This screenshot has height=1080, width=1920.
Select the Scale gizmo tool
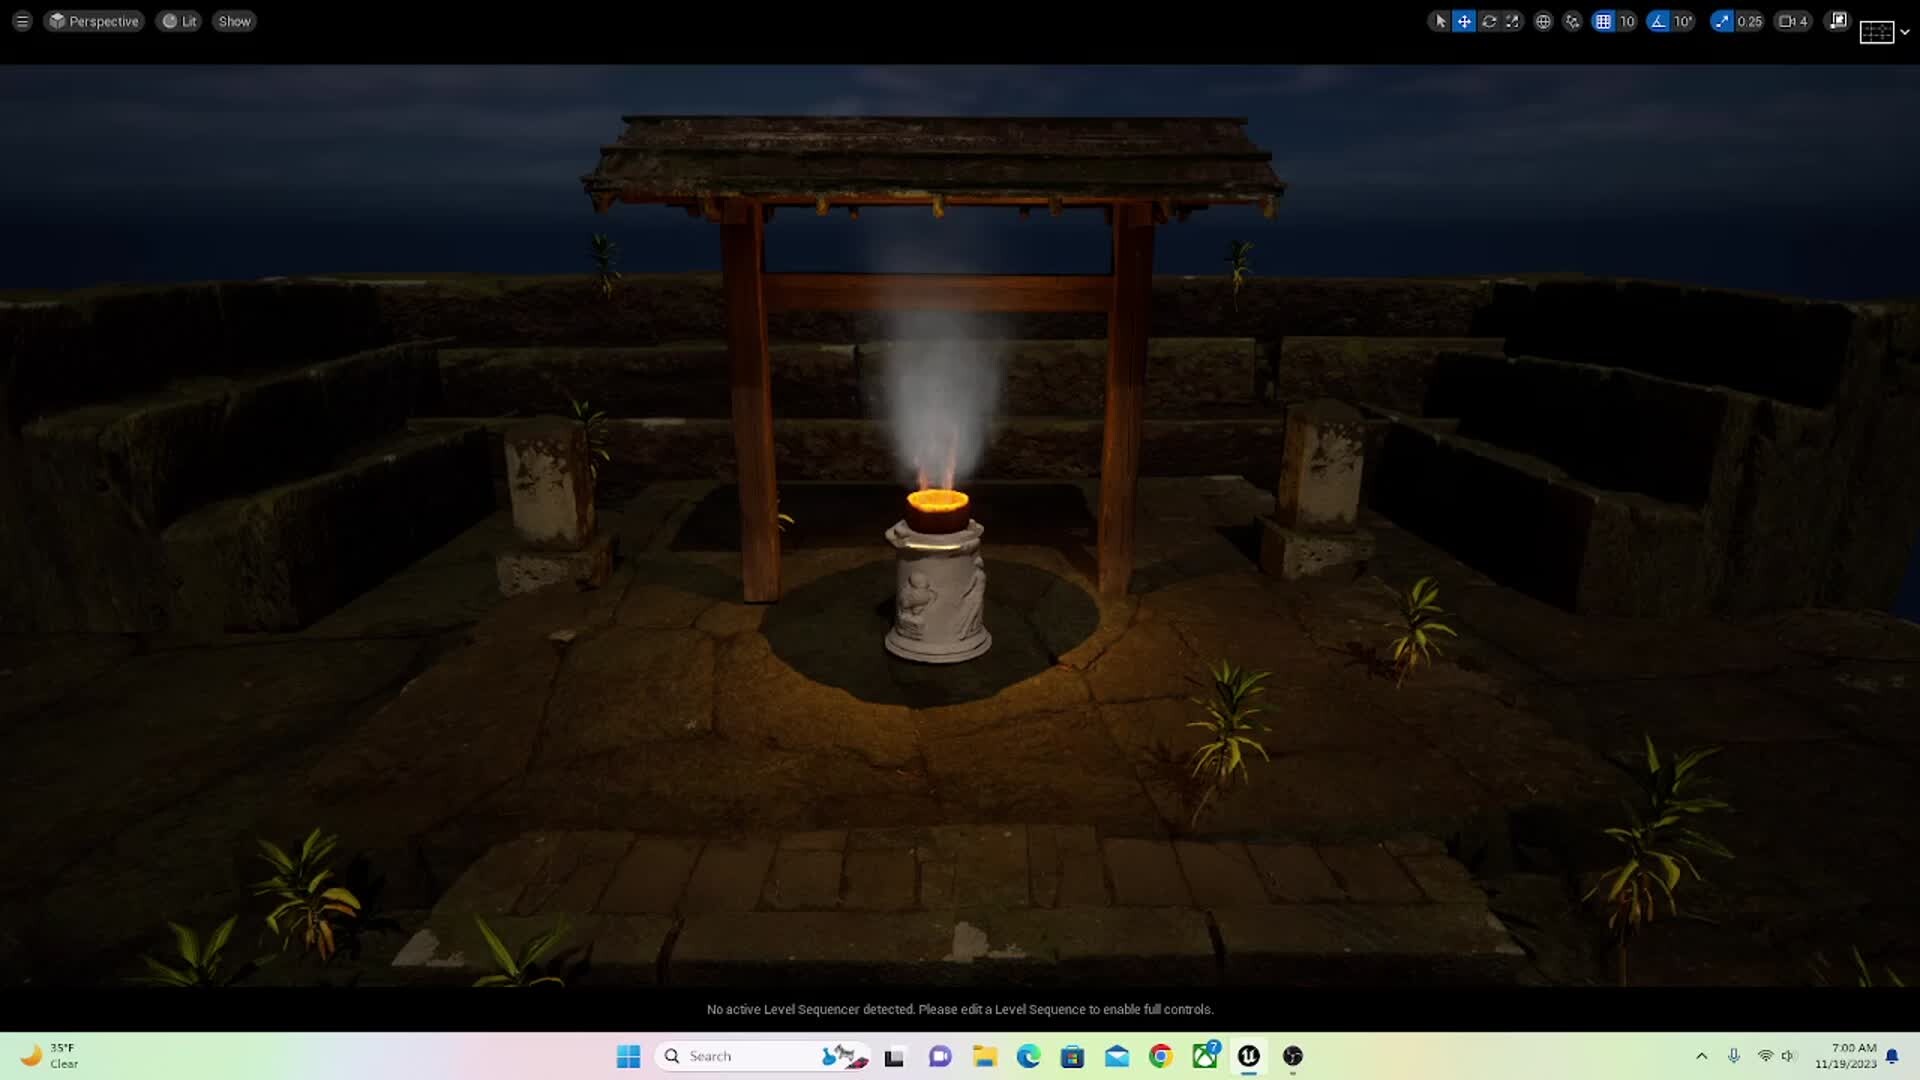(x=1513, y=21)
